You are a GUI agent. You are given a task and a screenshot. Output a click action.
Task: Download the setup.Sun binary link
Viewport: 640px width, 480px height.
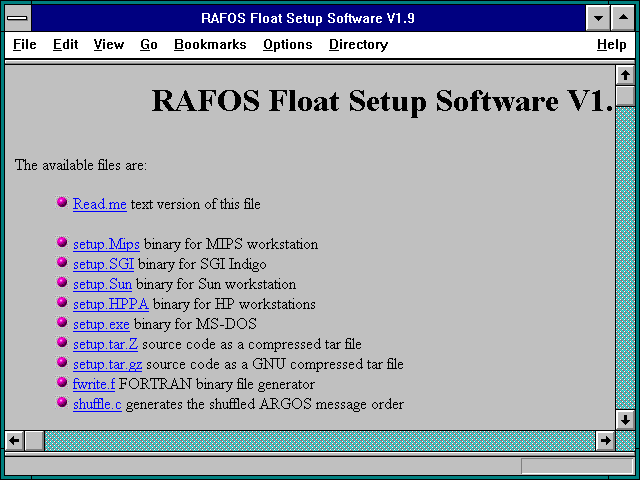(x=102, y=284)
